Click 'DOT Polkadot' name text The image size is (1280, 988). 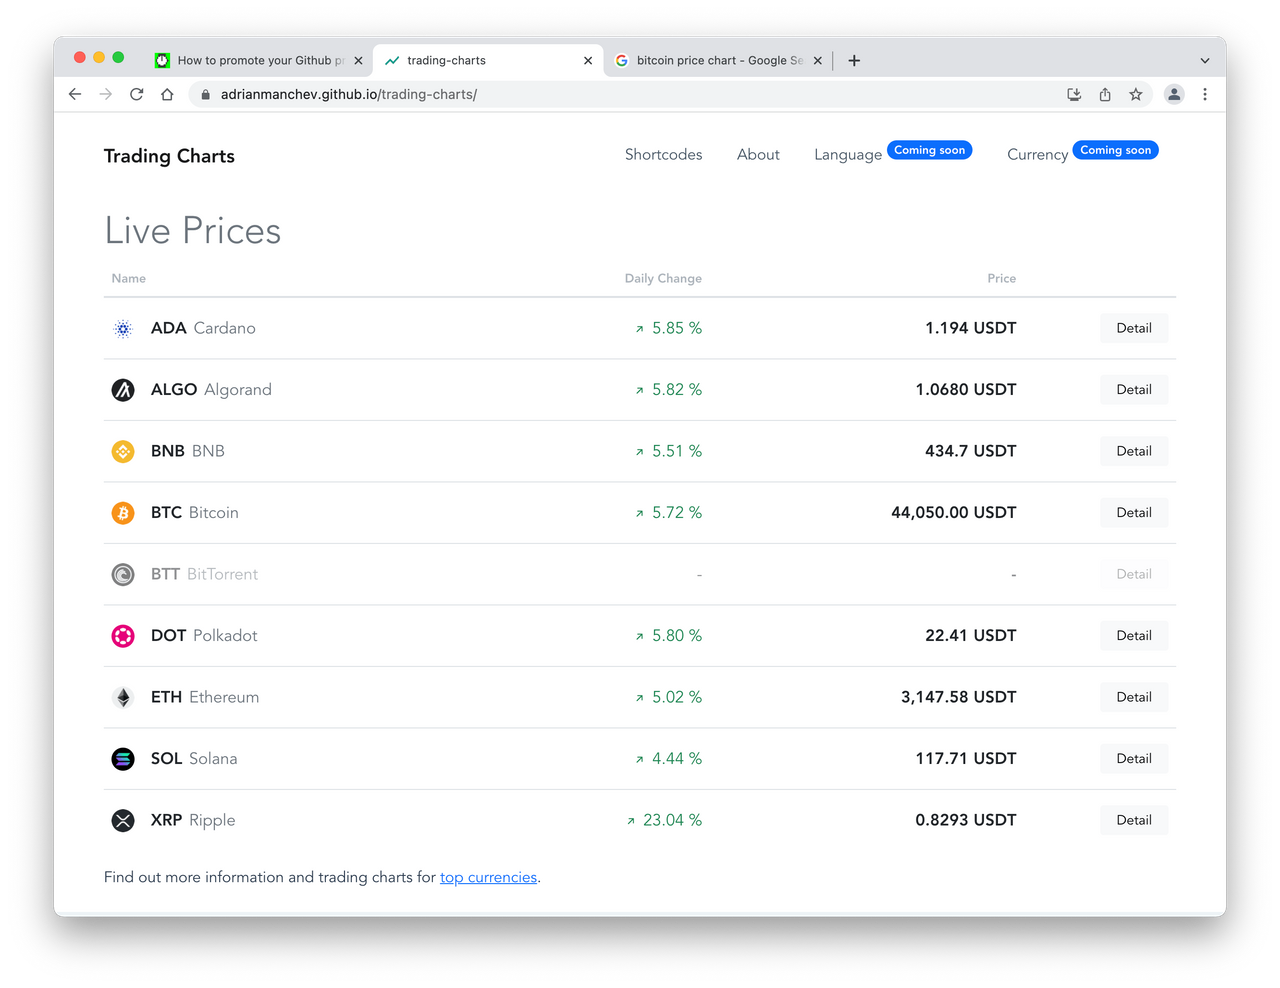coord(204,636)
